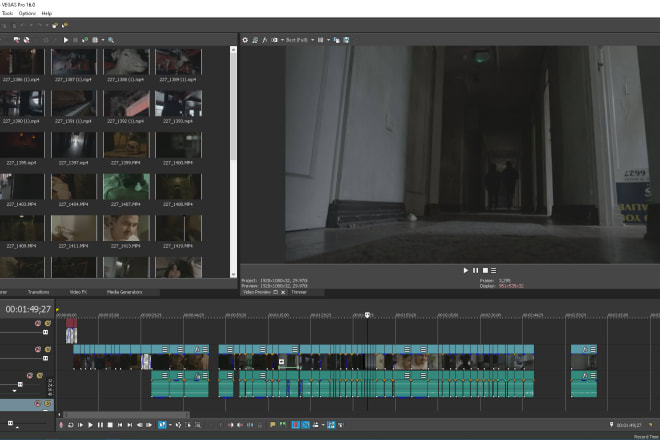Image resolution: width=660 pixels, height=440 pixels.
Task: Copy preview snapshot to clipboard
Action: coord(336,40)
